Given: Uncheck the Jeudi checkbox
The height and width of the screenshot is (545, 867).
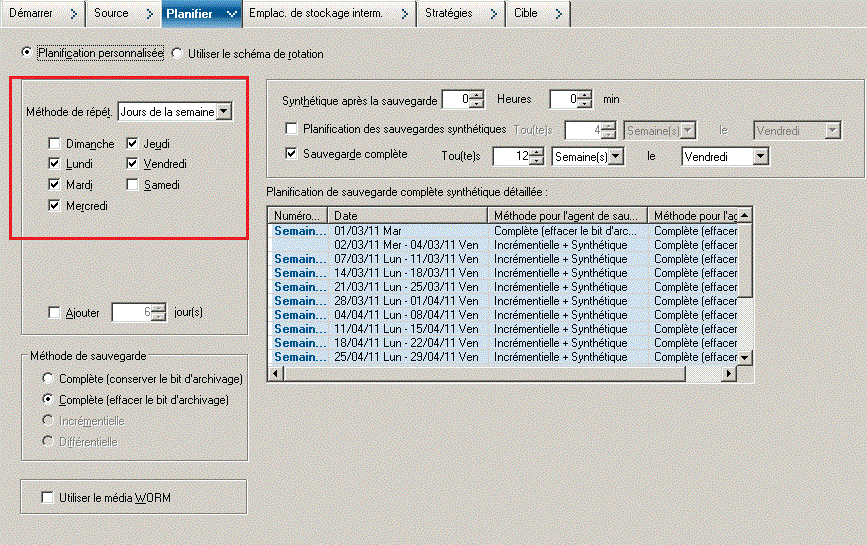Looking at the screenshot, I should coord(132,144).
